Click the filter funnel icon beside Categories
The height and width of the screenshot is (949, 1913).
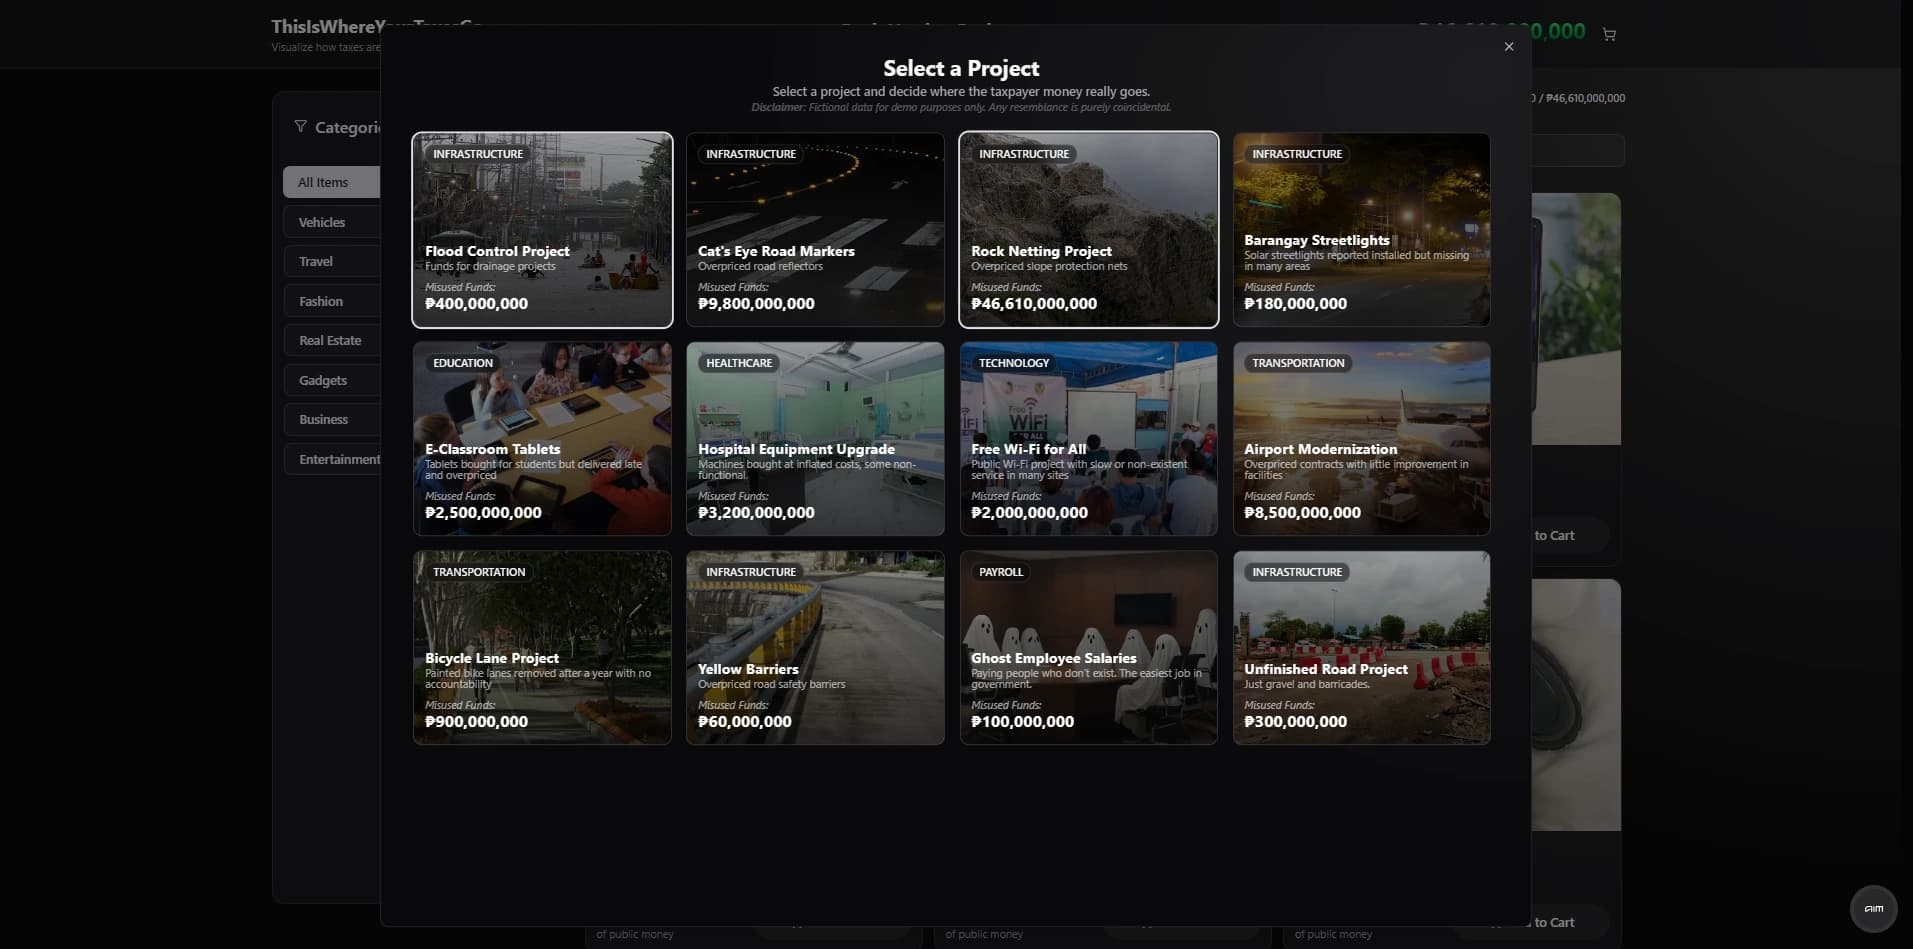(300, 127)
